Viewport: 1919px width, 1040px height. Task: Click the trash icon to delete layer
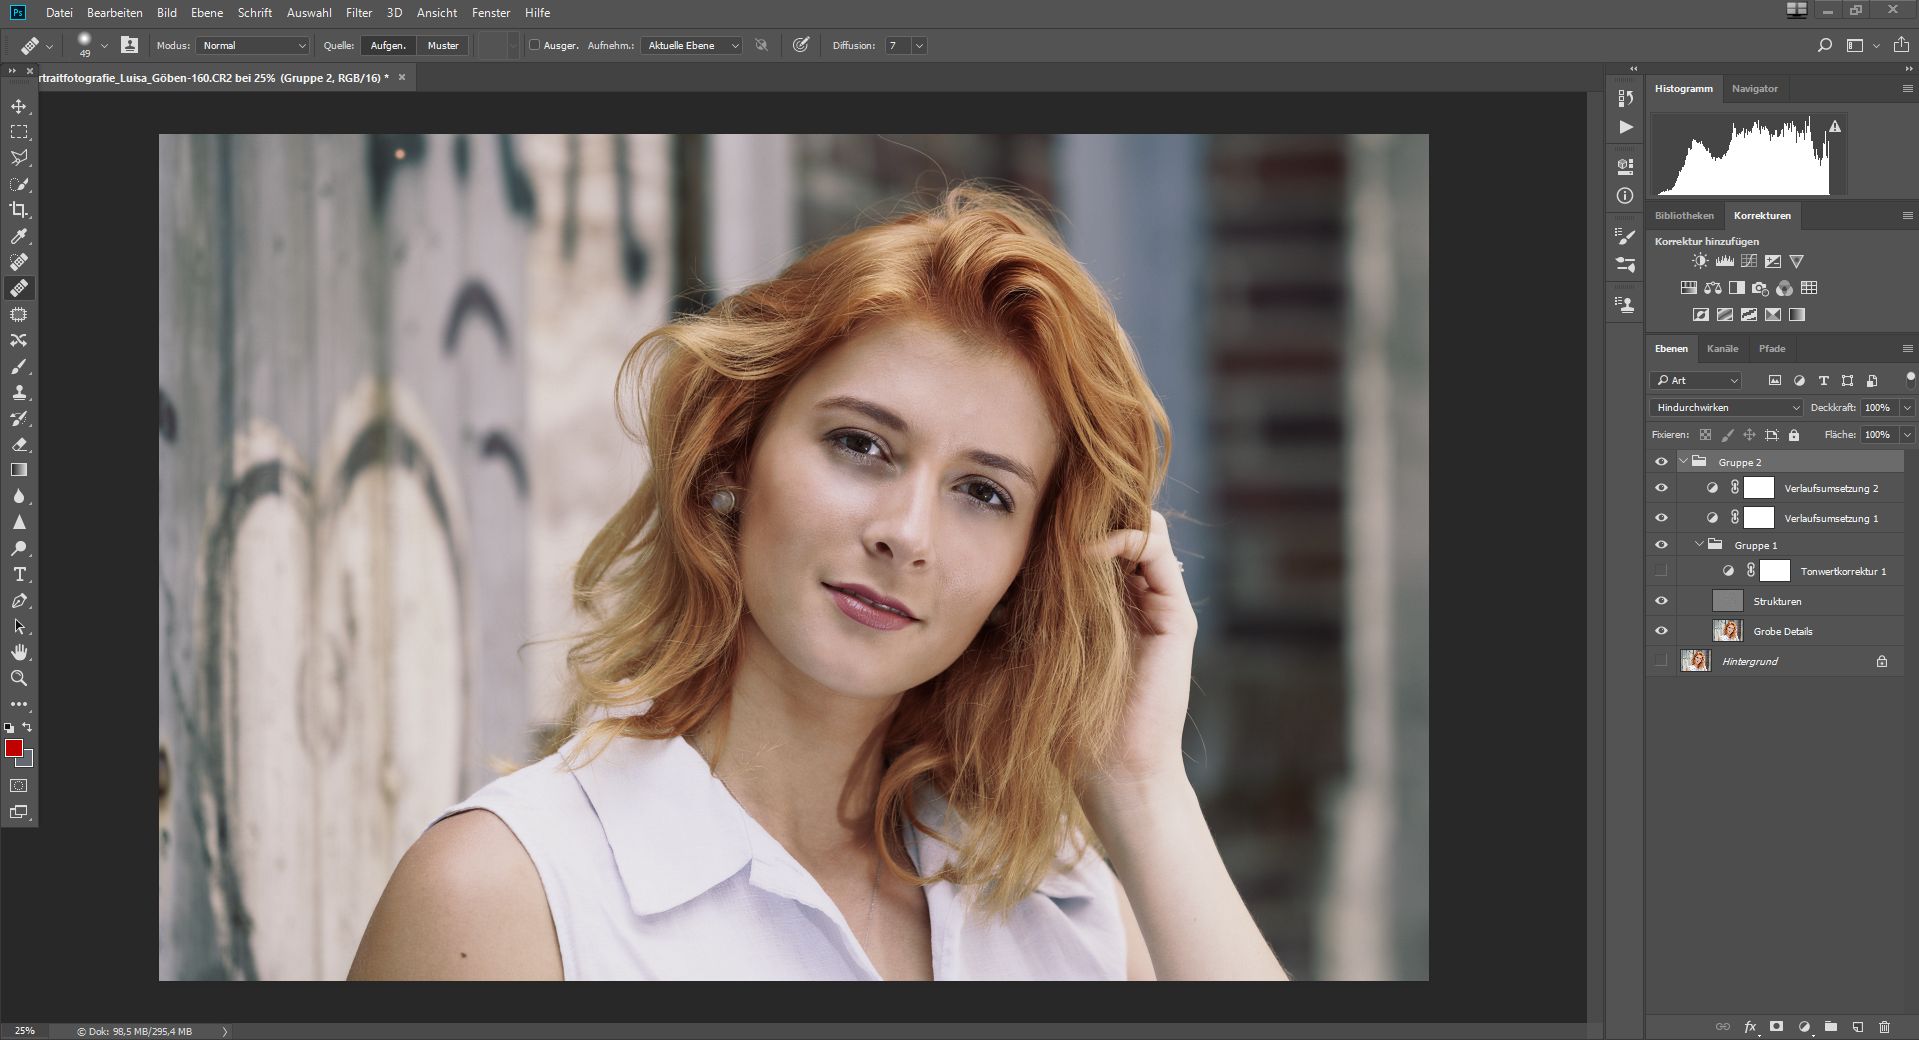1884,1026
